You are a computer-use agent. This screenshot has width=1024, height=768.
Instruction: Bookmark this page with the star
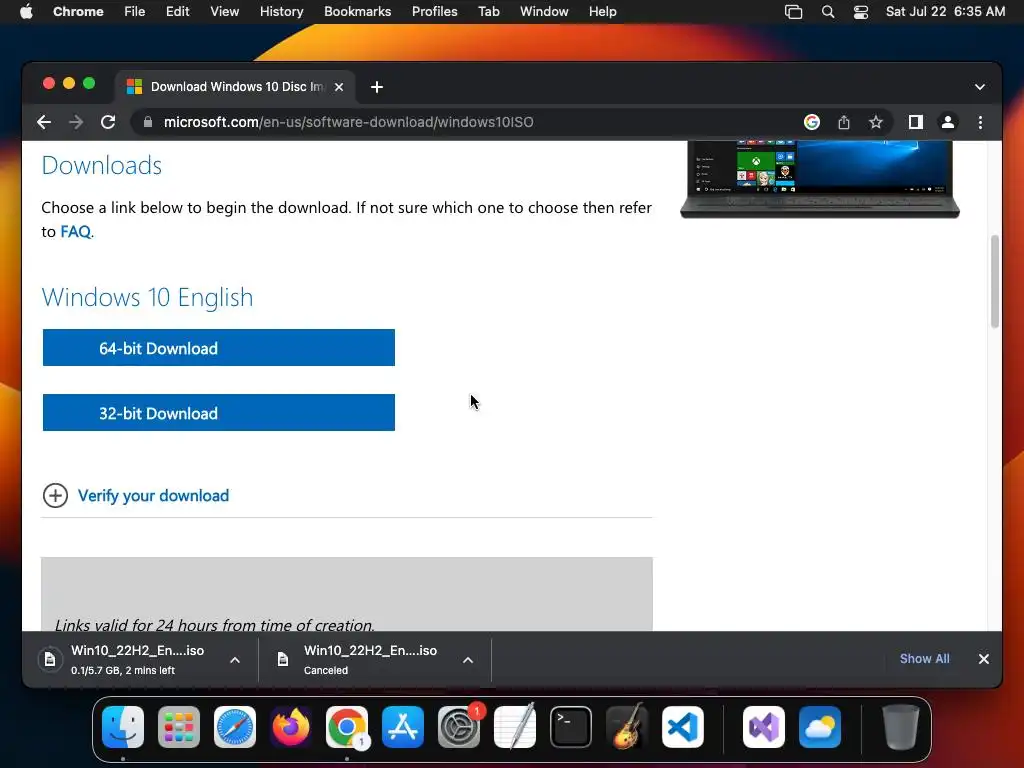pyautogui.click(x=876, y=122)
